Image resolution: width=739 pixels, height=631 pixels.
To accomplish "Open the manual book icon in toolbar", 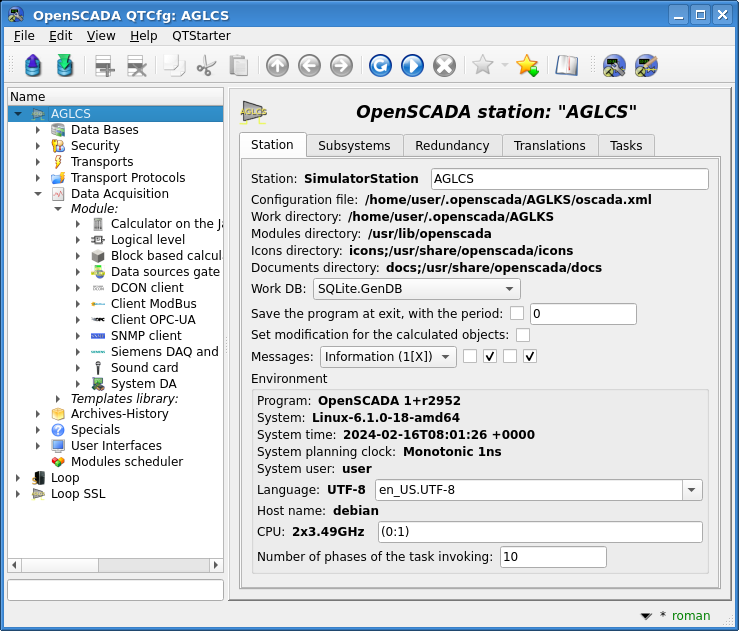I will tap(568, 66).
